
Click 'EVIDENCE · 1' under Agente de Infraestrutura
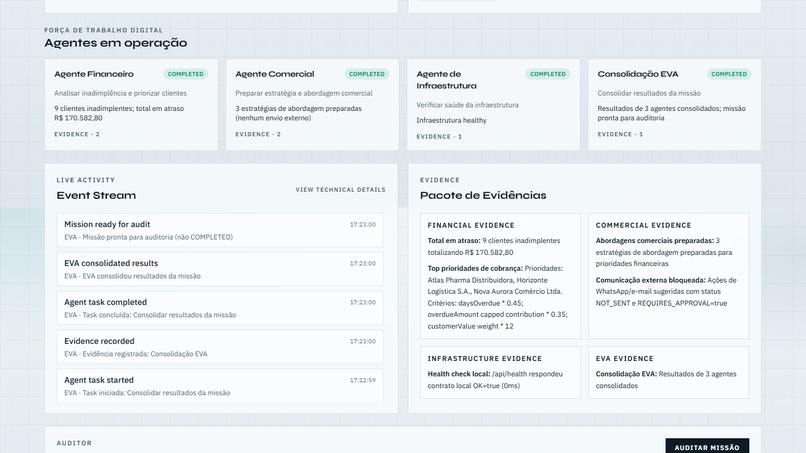tap(439, 137)
